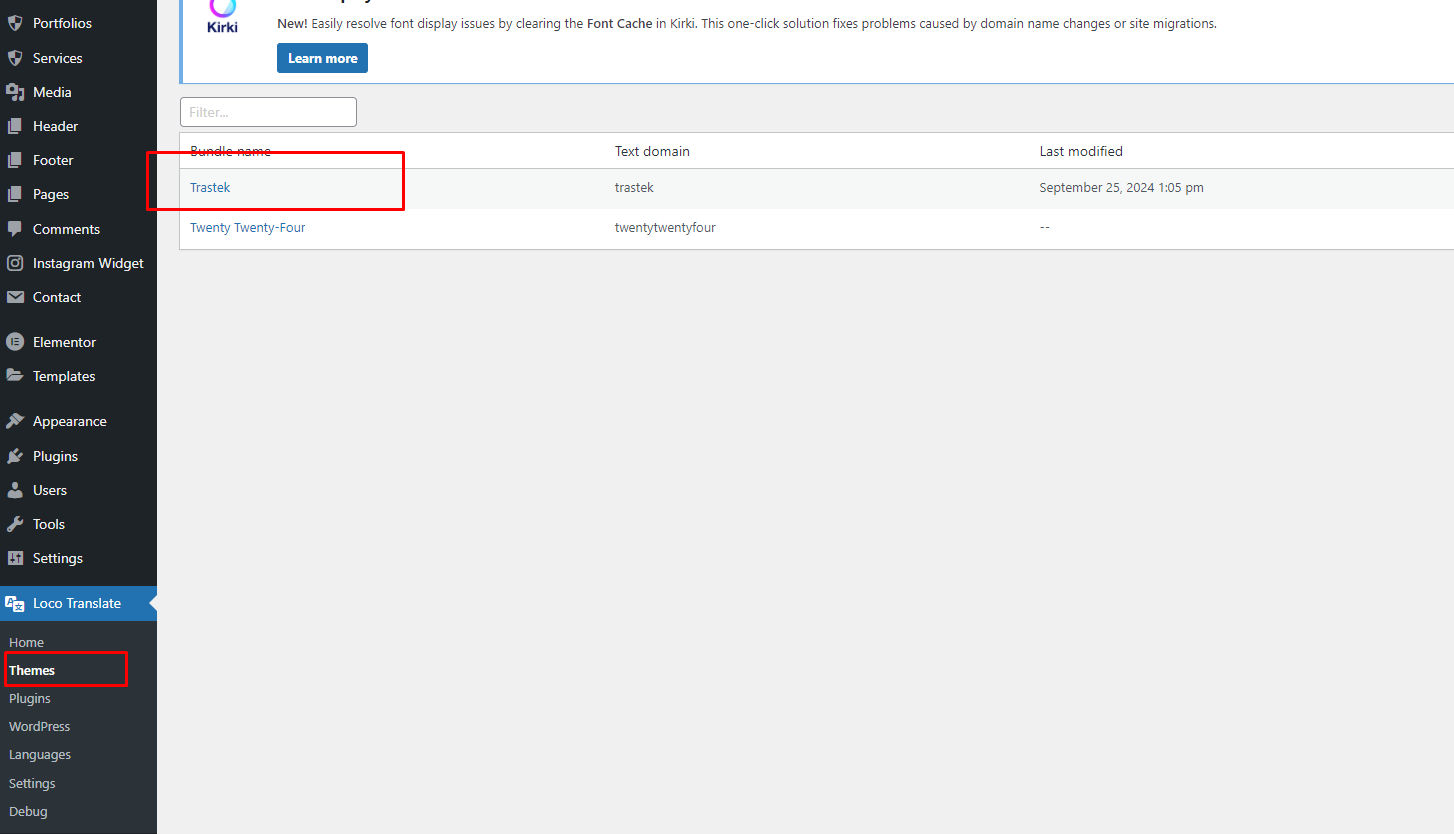Click into the Filter input field
Viewport: 1454px width, 834px height.
268,112
